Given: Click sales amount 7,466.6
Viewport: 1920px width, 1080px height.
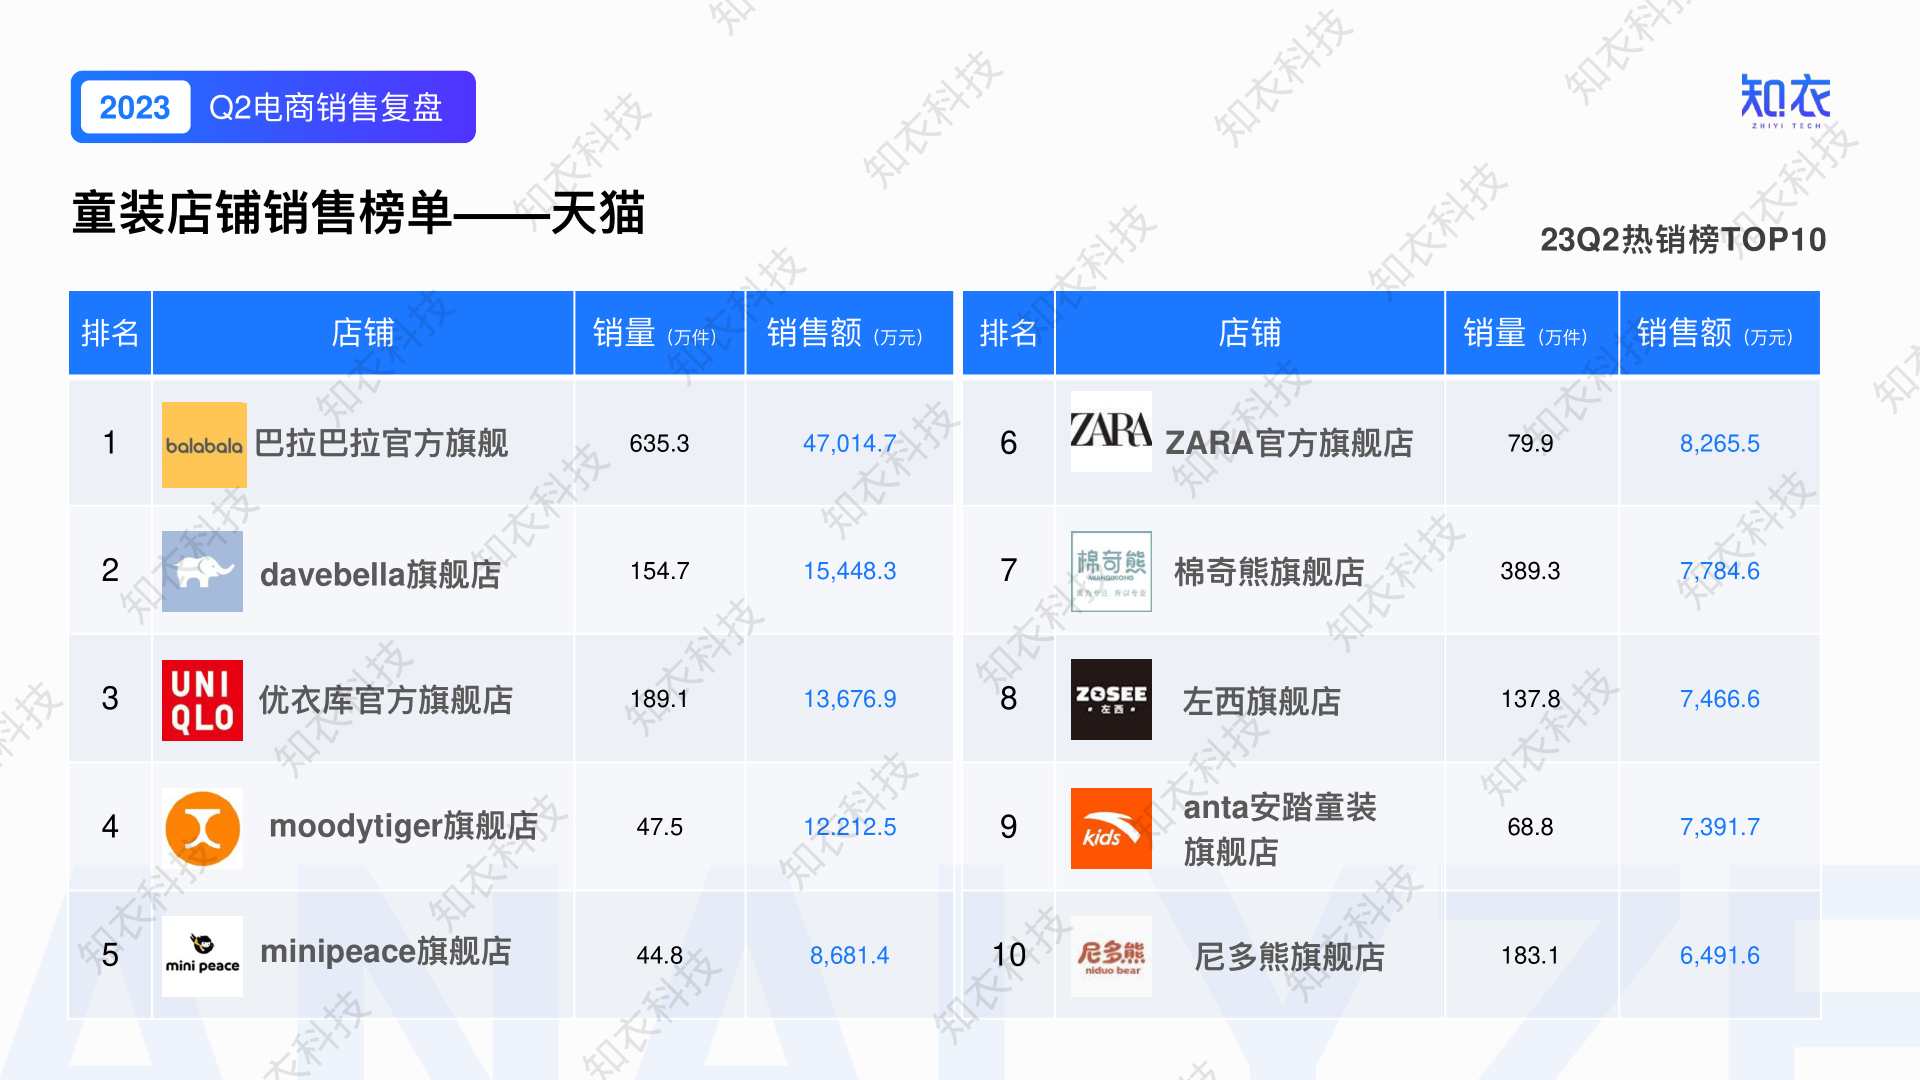Looking at the screenshot, I should pyautogui.click(x=1719, y=699).
